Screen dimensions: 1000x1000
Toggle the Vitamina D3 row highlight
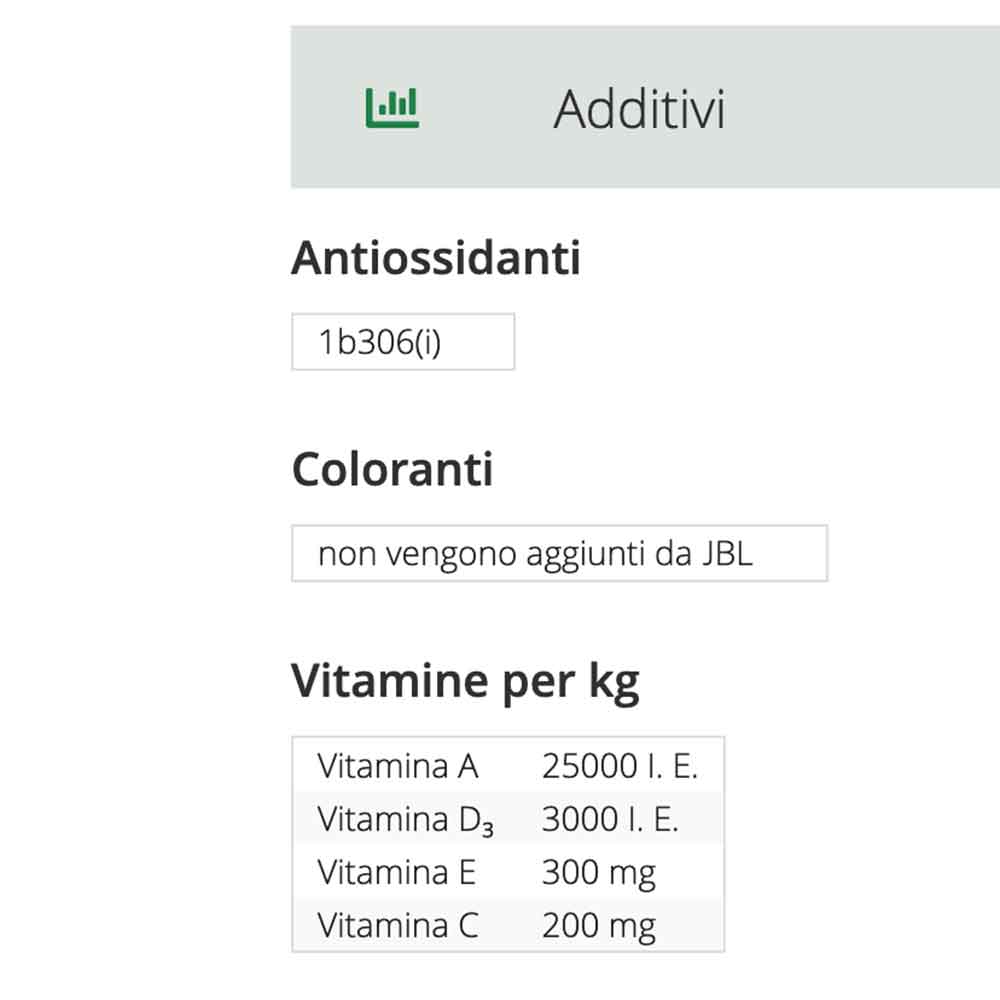505,819
